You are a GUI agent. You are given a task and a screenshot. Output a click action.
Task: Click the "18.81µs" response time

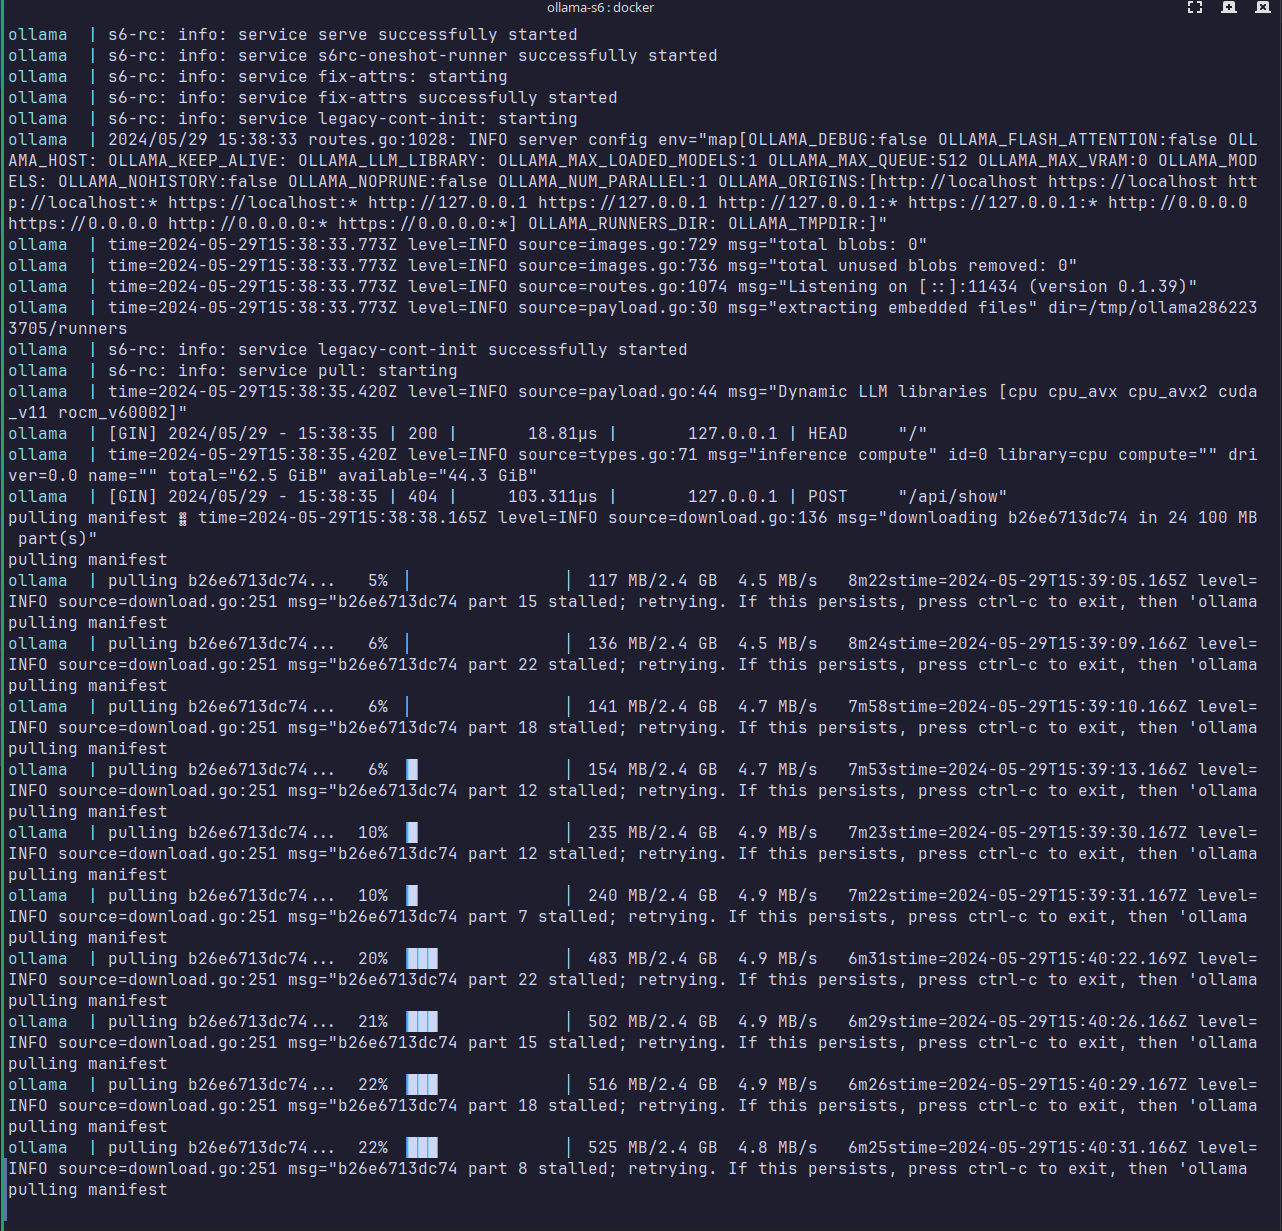[x=563, y=434]
